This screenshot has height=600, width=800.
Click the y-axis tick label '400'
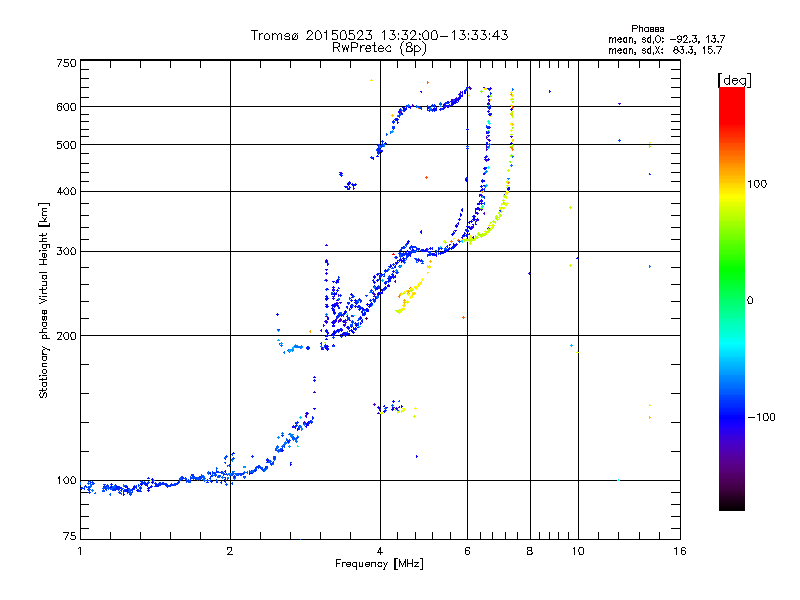point(66,191)
